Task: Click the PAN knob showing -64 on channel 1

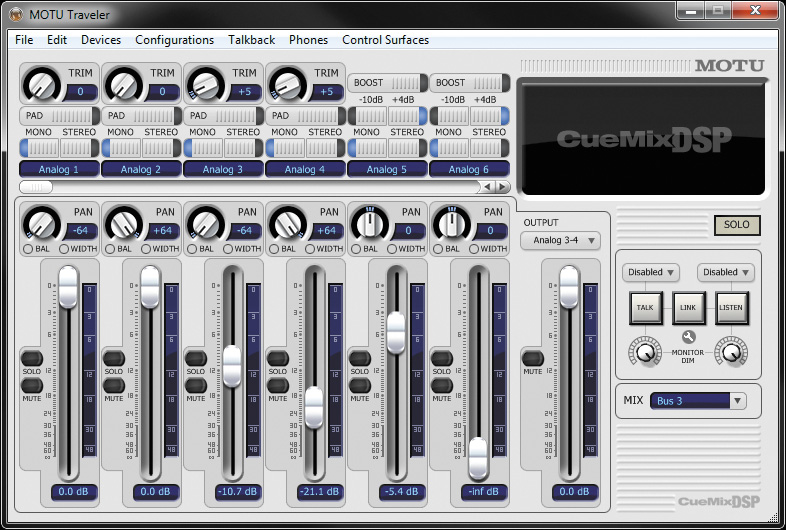Action: 42,224
